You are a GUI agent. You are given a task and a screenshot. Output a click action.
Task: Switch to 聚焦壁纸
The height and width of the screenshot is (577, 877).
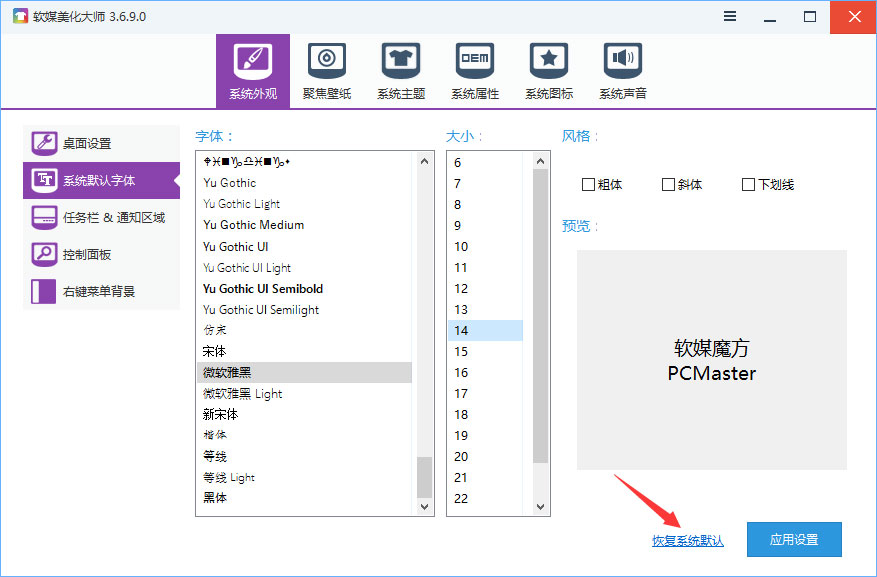(x=326, y=70)
